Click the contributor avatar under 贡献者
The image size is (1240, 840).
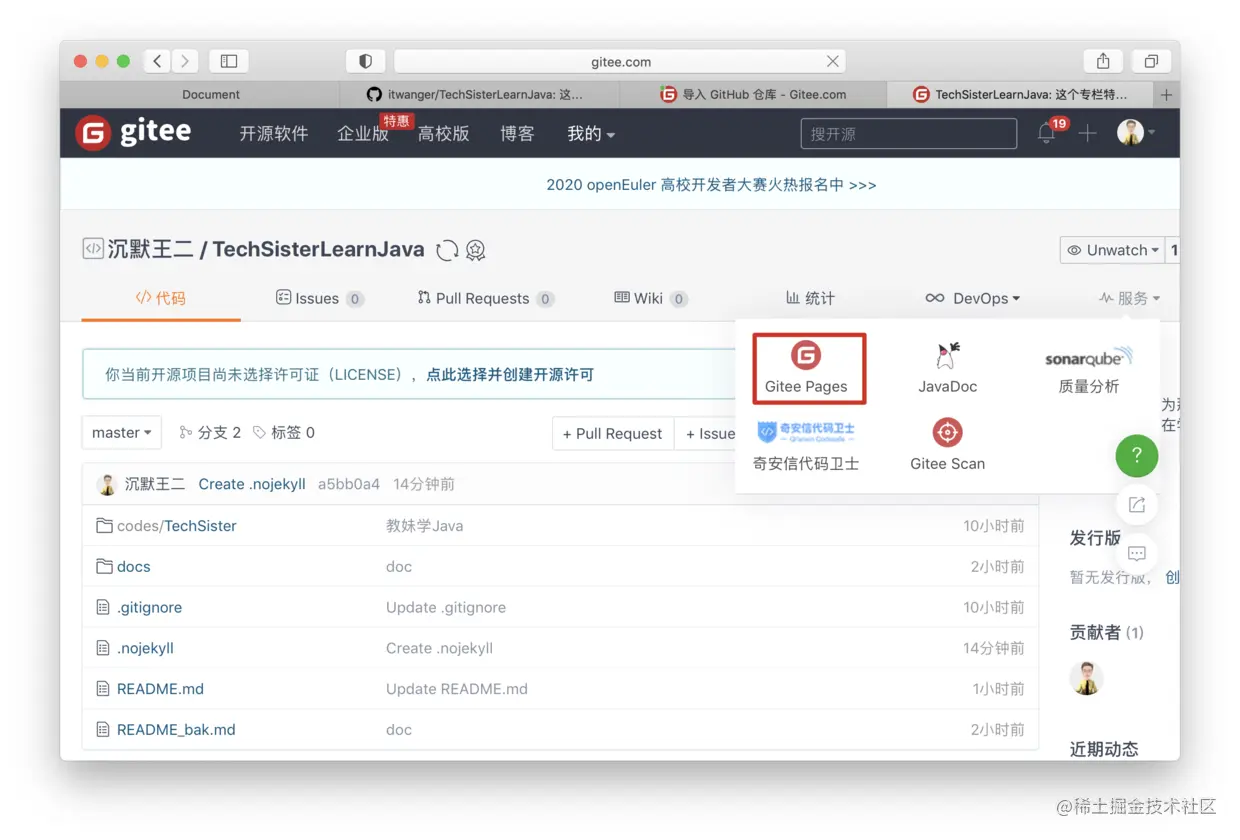tap(1087, 678)
